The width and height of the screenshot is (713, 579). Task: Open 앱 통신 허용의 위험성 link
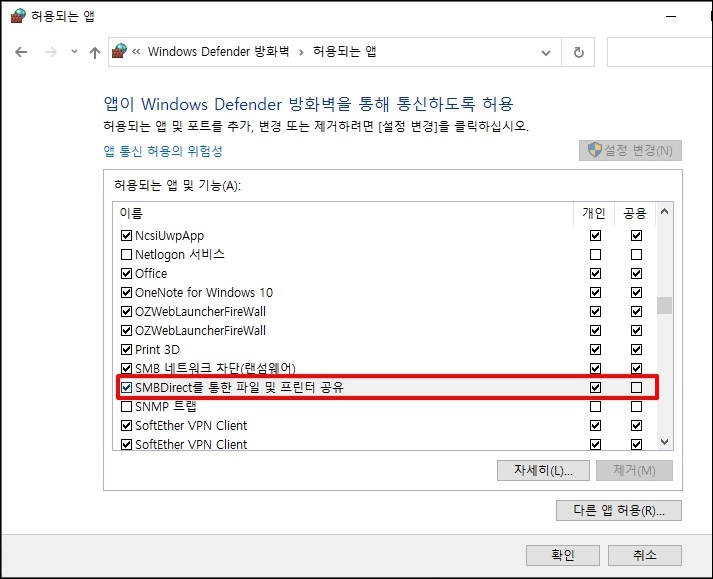point(163,151)
